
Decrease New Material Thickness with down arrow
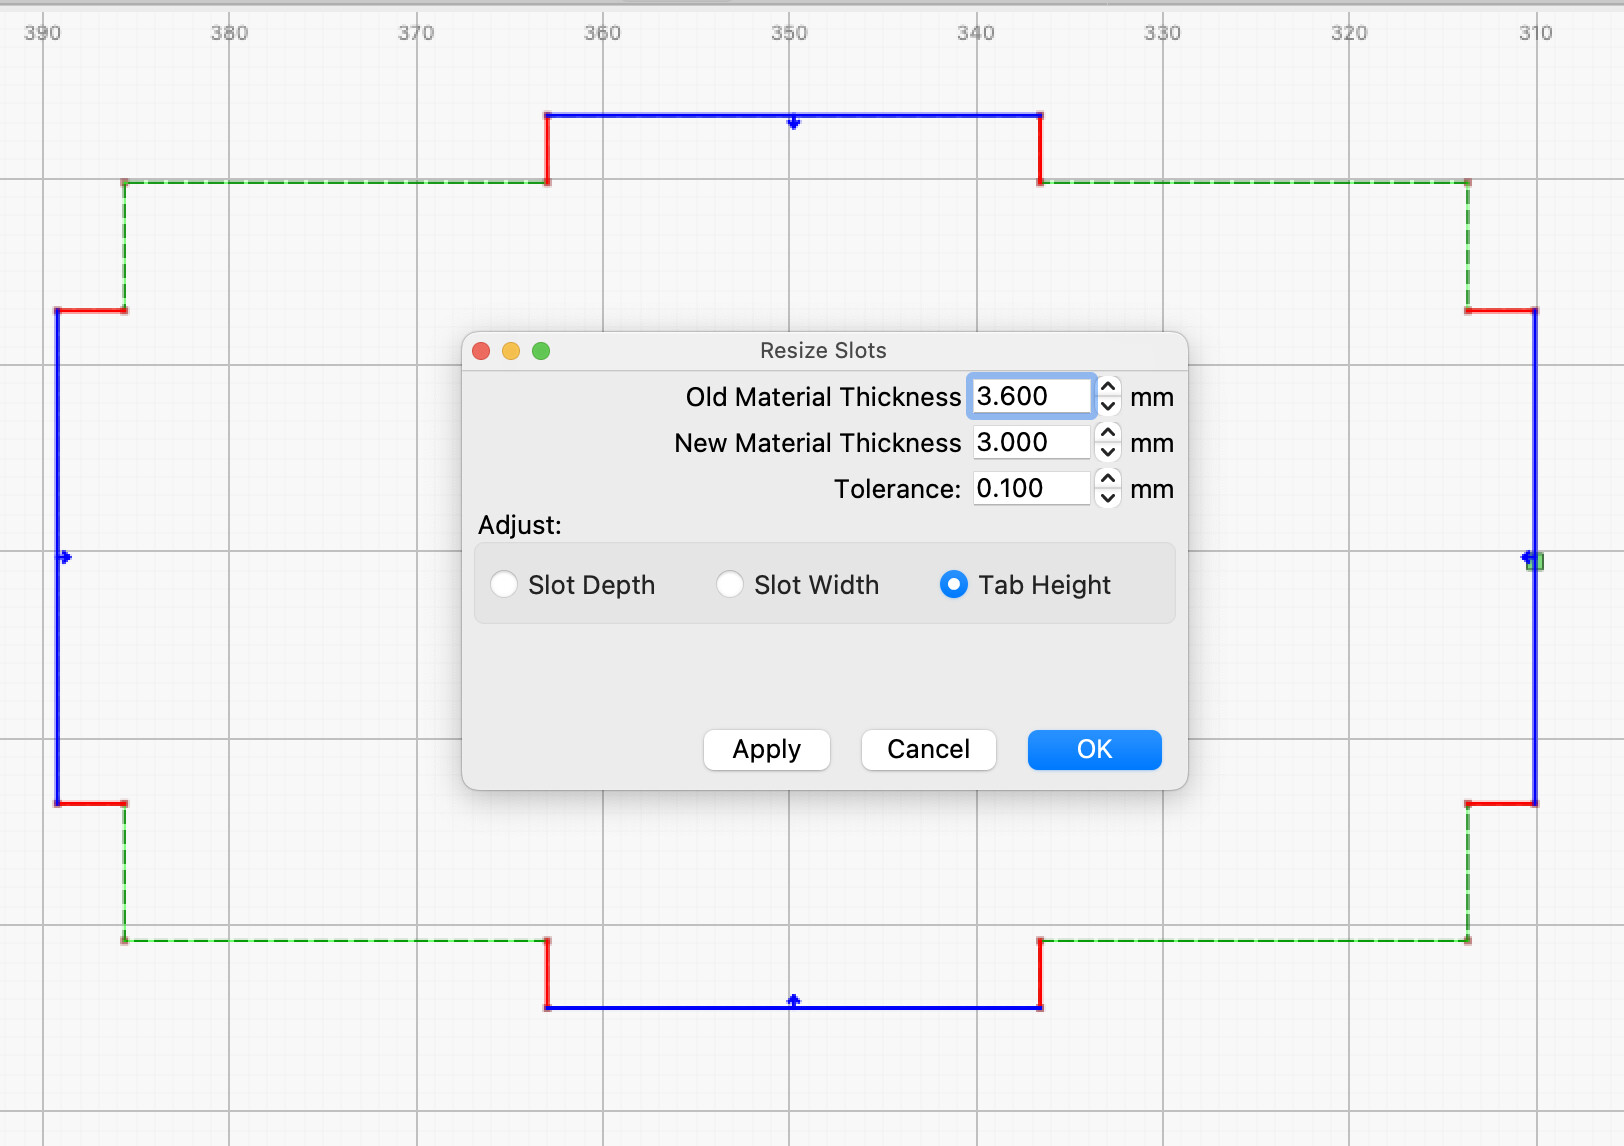pos(1108,452)
